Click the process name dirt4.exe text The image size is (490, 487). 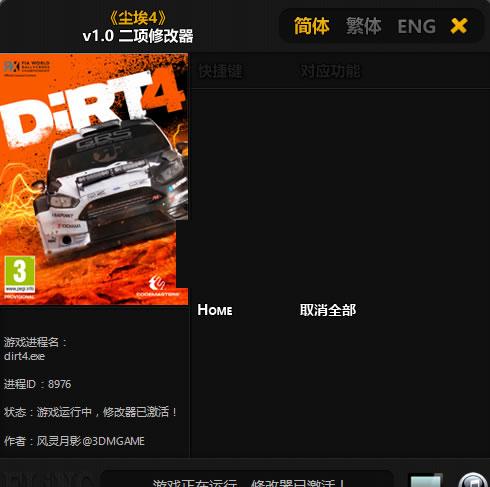24,356
